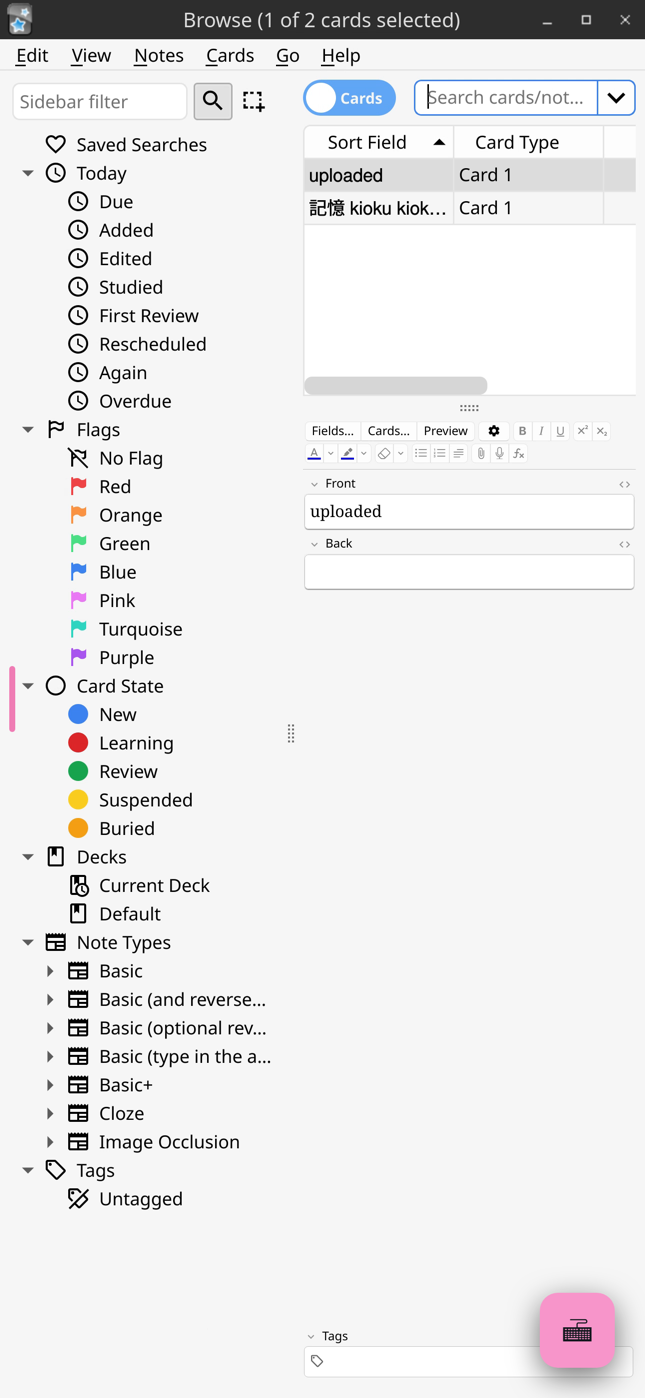The width and height of the screenshot is (645, 1398).
Task: Toggle HTML editor for Back field
Action: (625, 544)
